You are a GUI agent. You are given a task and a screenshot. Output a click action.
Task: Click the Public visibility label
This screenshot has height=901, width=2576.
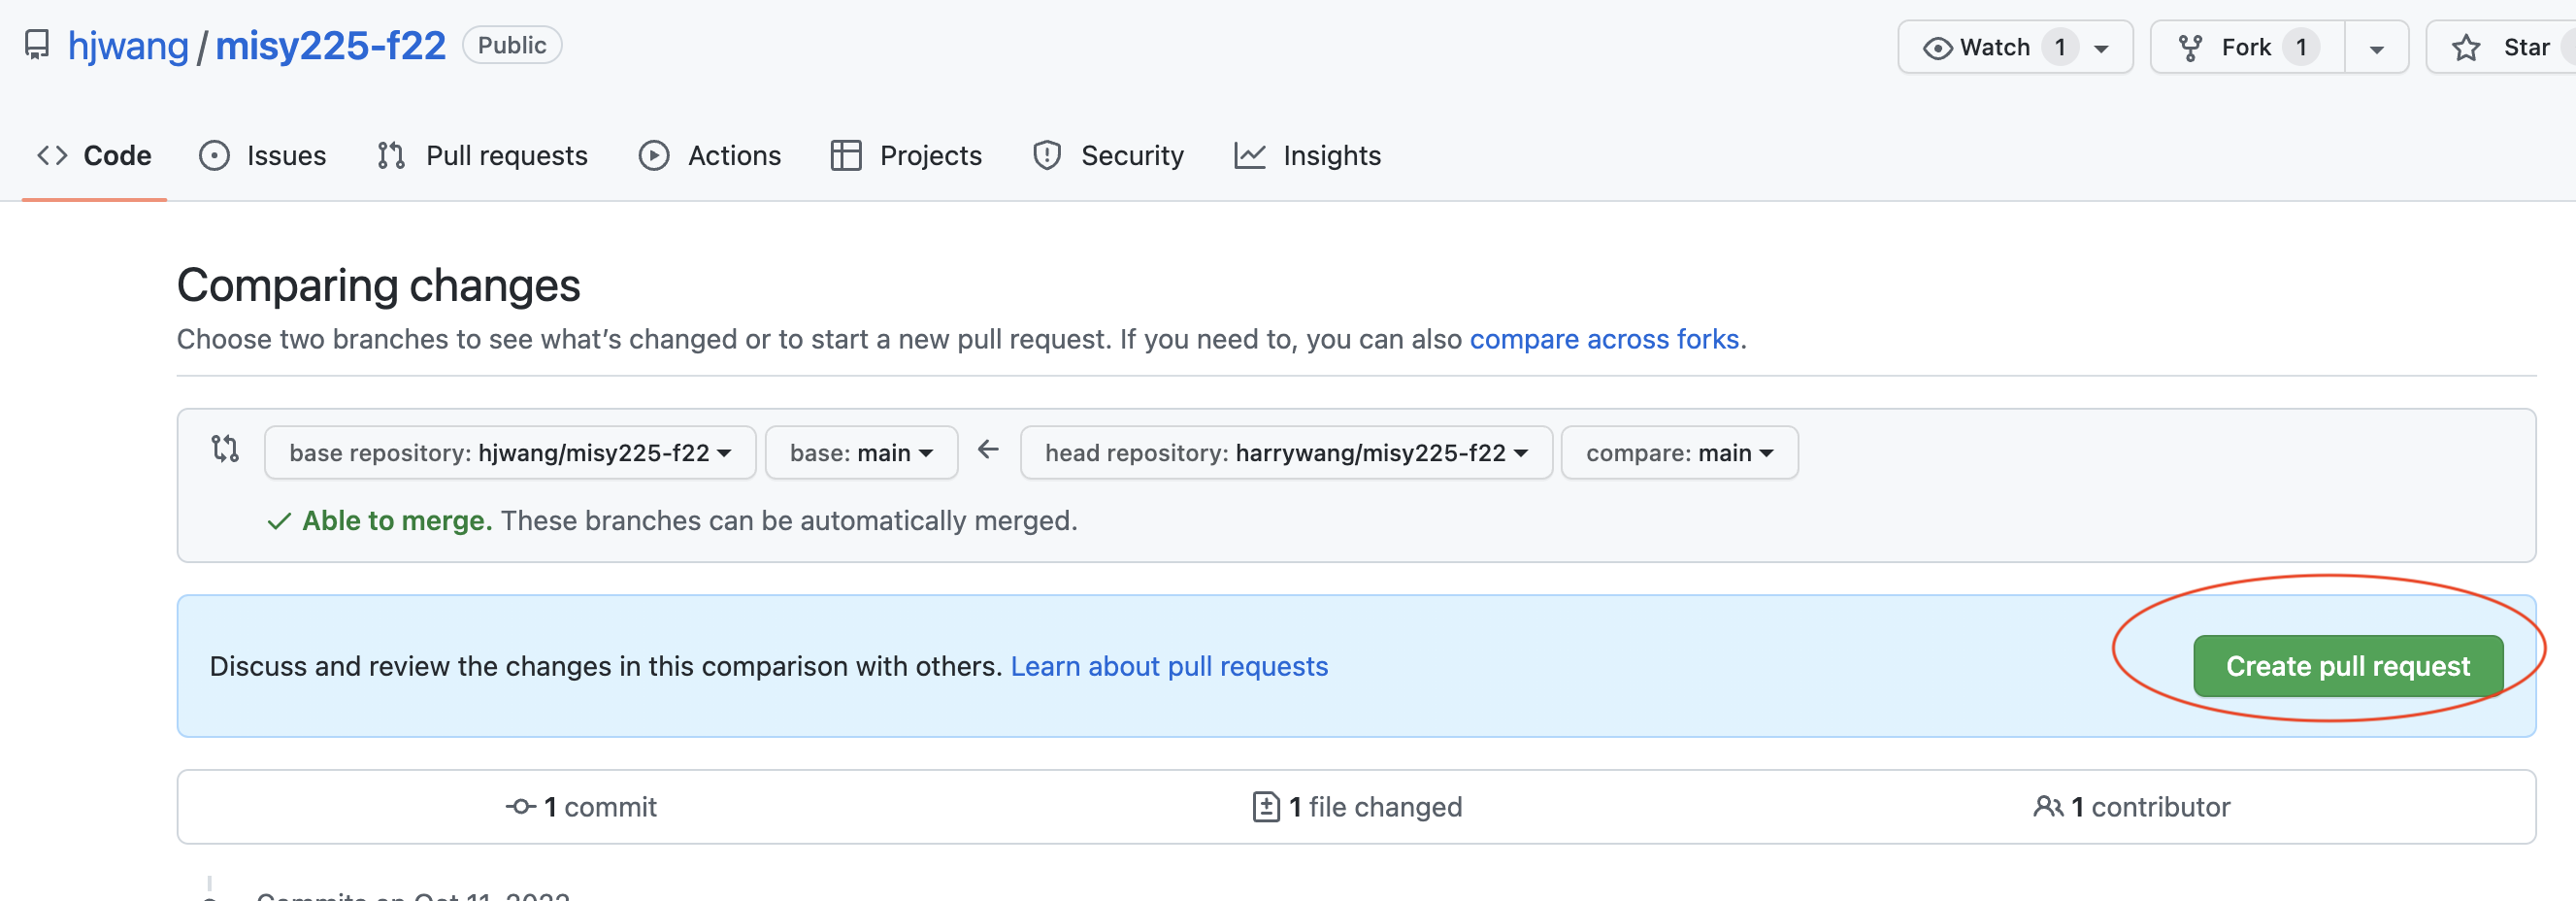pyautogui.click(x=512, y=46)
